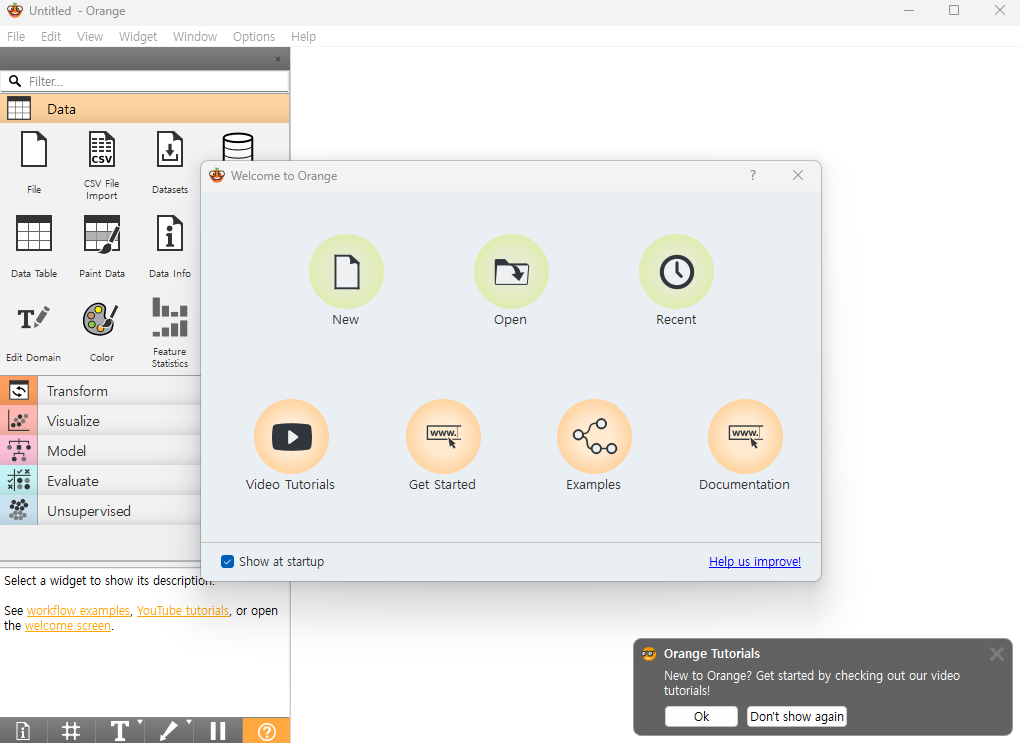Open the File menu
The height and width of the screenshot is (743, 1020).
pyautogui.click(x=16, y=36)
